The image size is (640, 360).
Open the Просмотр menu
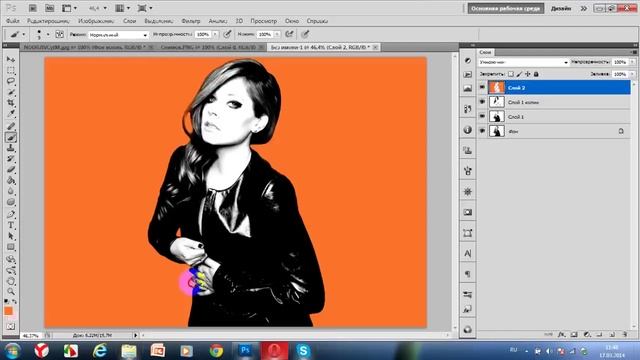(x=263, y=21)
